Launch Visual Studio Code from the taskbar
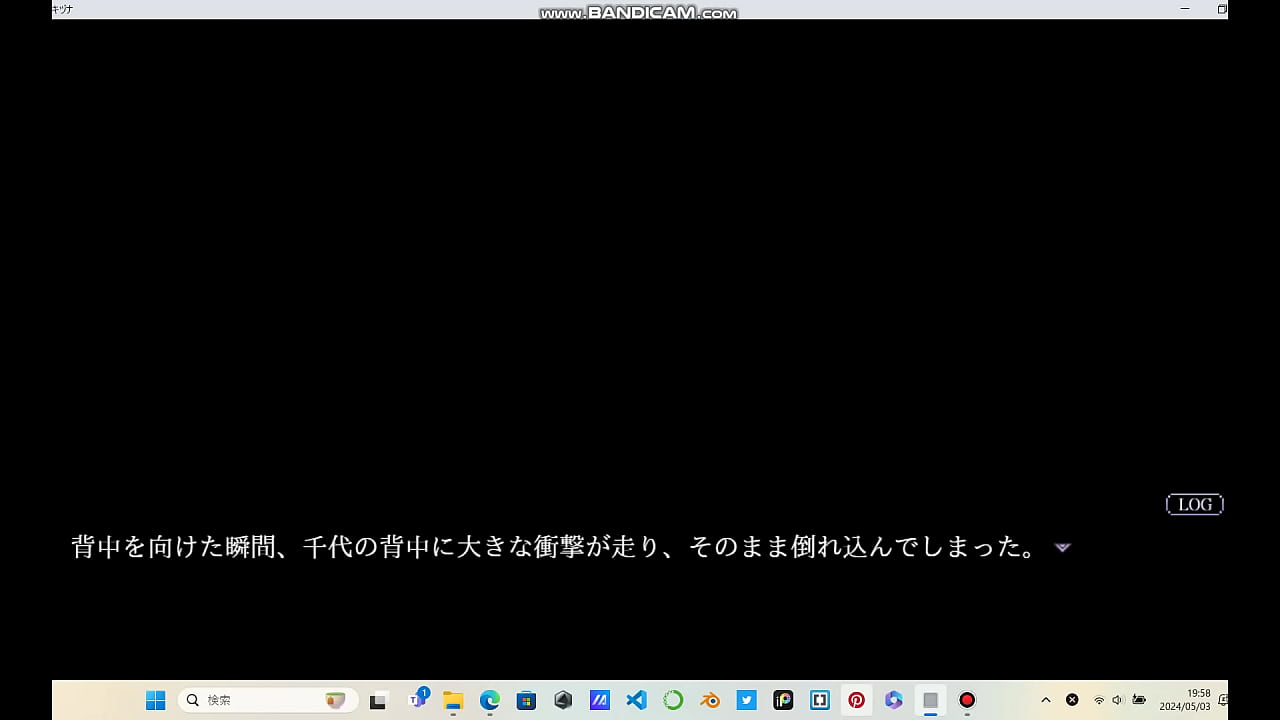Viewport: 1280px width, 720px height. pyautogui.click(x=636, y=700)
